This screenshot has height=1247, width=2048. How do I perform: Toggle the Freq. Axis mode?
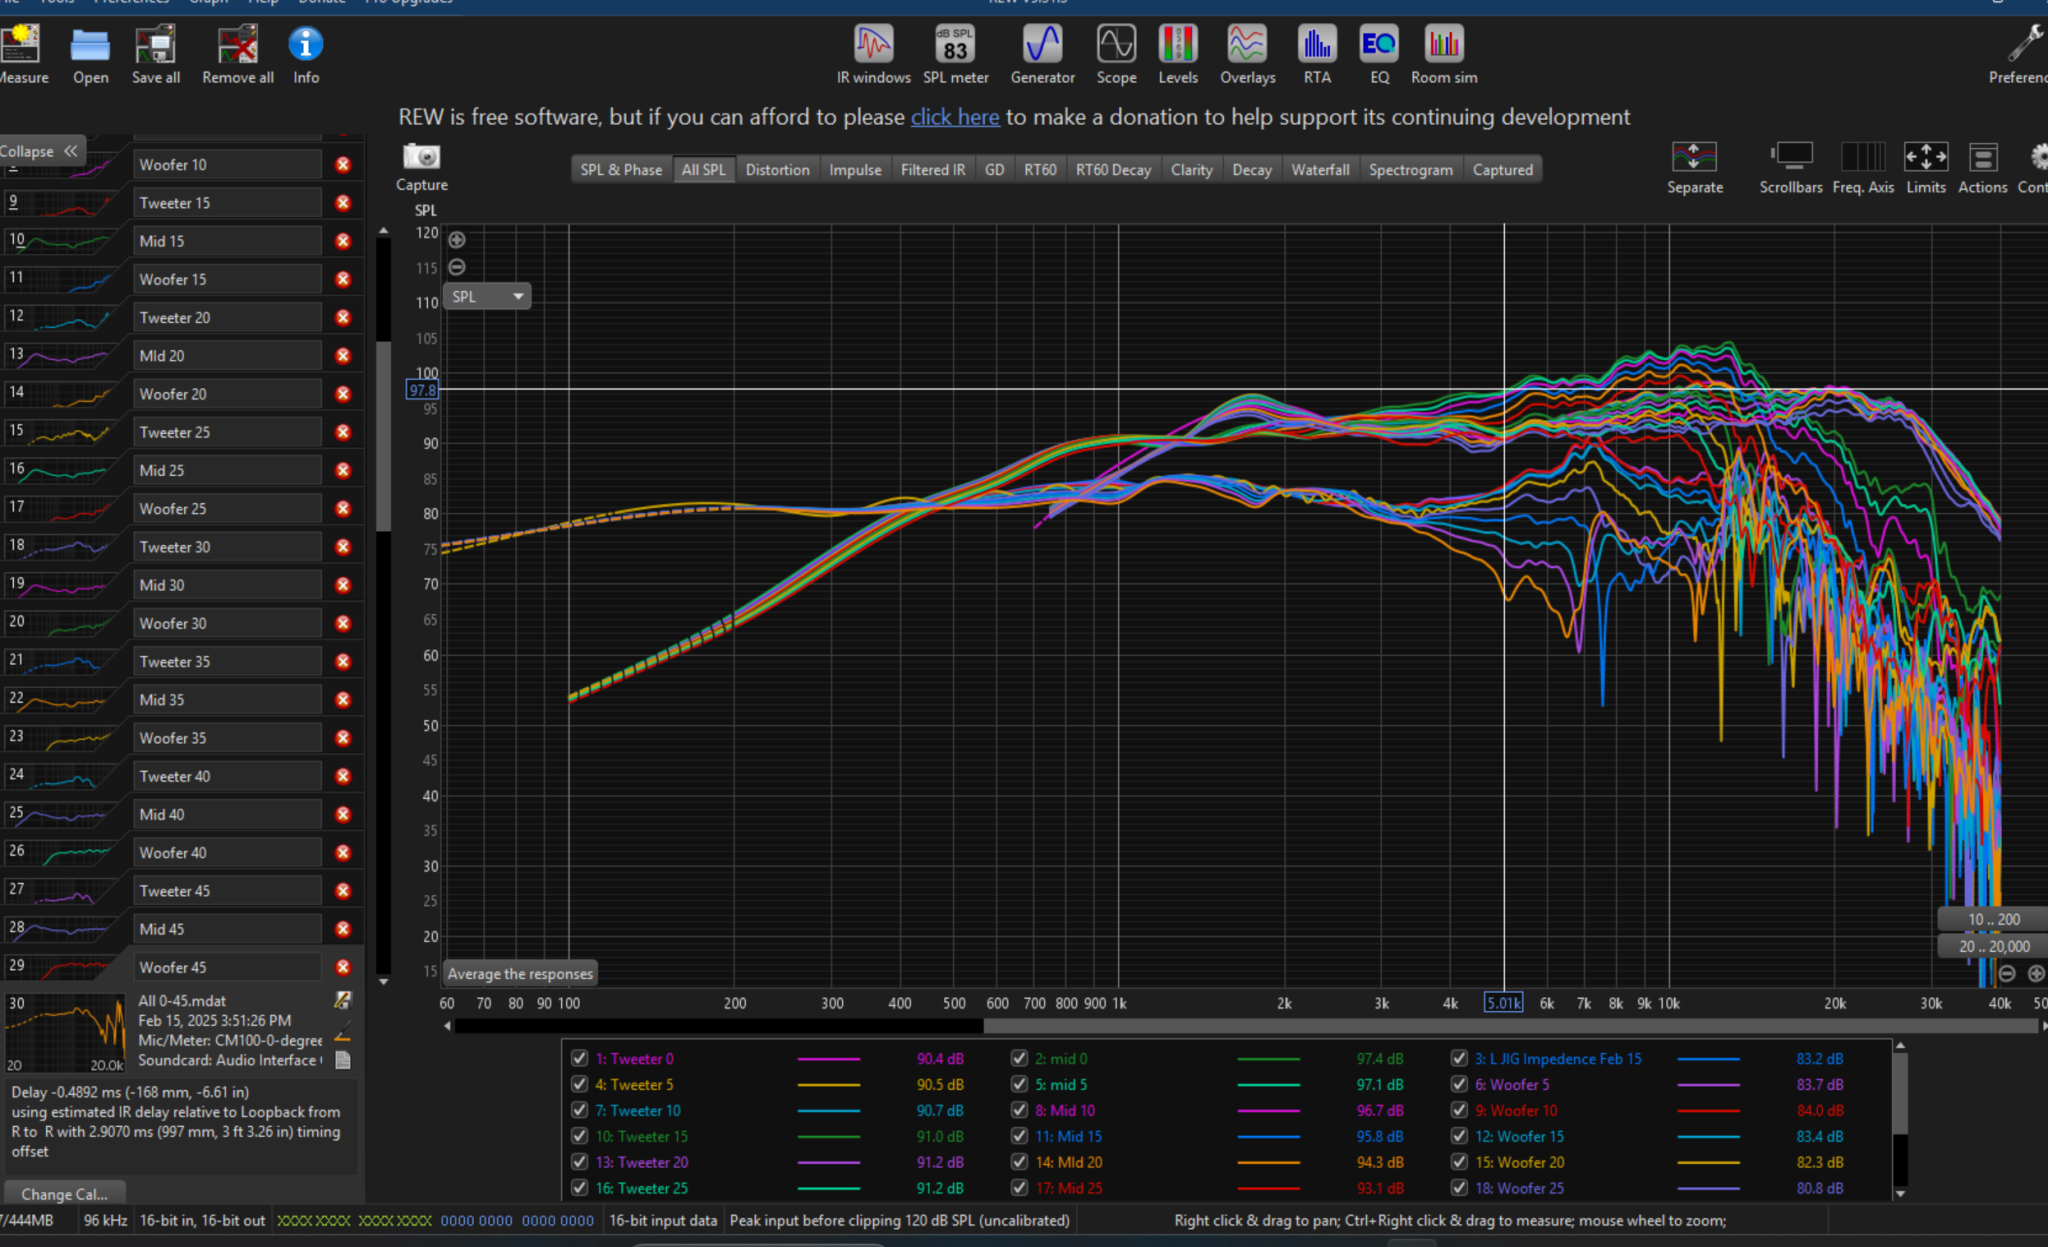click(1863, 168)
